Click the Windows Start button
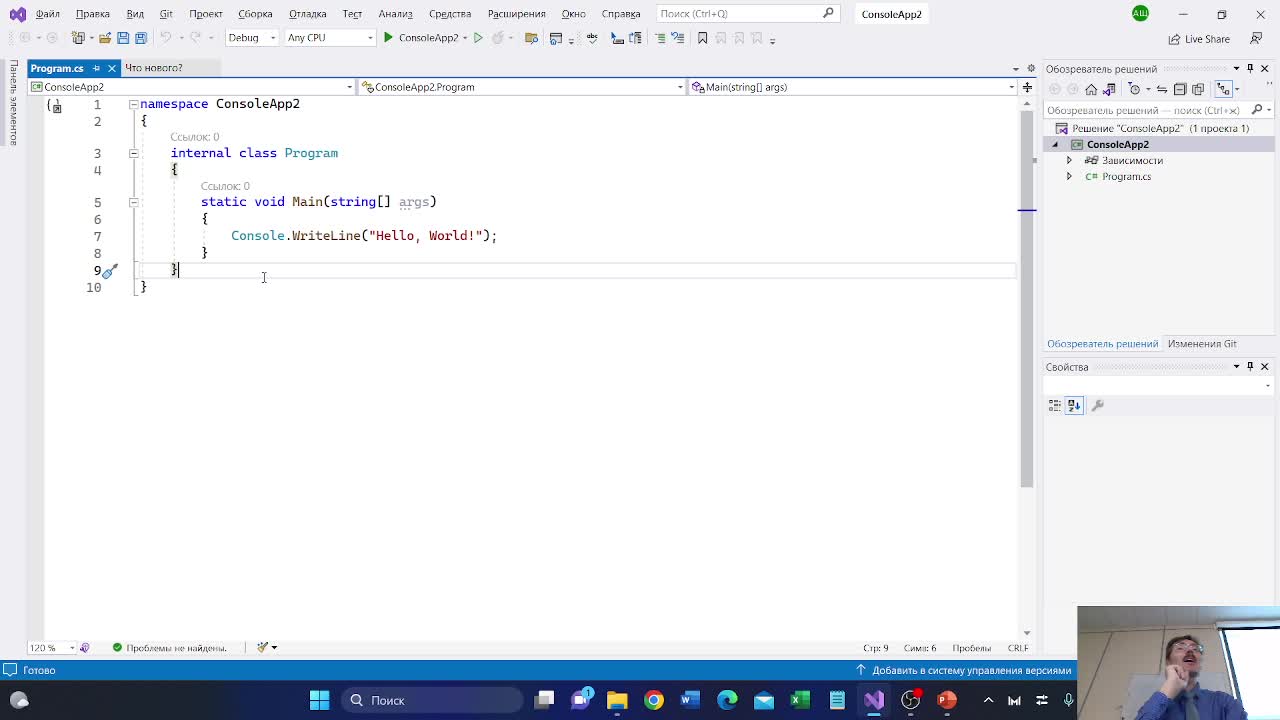The width and height of the screenshot is (1280, 720). click(319, 700)
